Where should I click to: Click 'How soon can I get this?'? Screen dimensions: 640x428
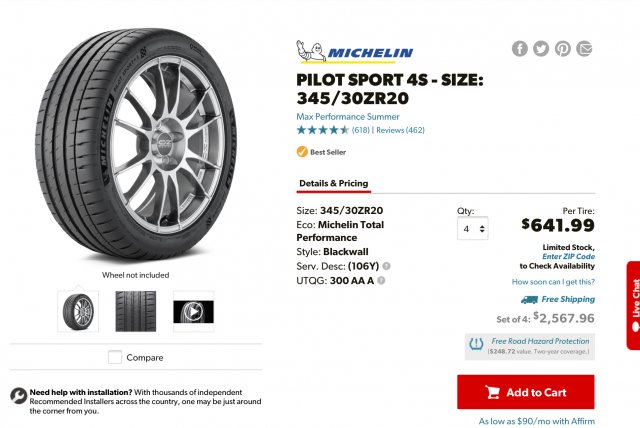553,282
